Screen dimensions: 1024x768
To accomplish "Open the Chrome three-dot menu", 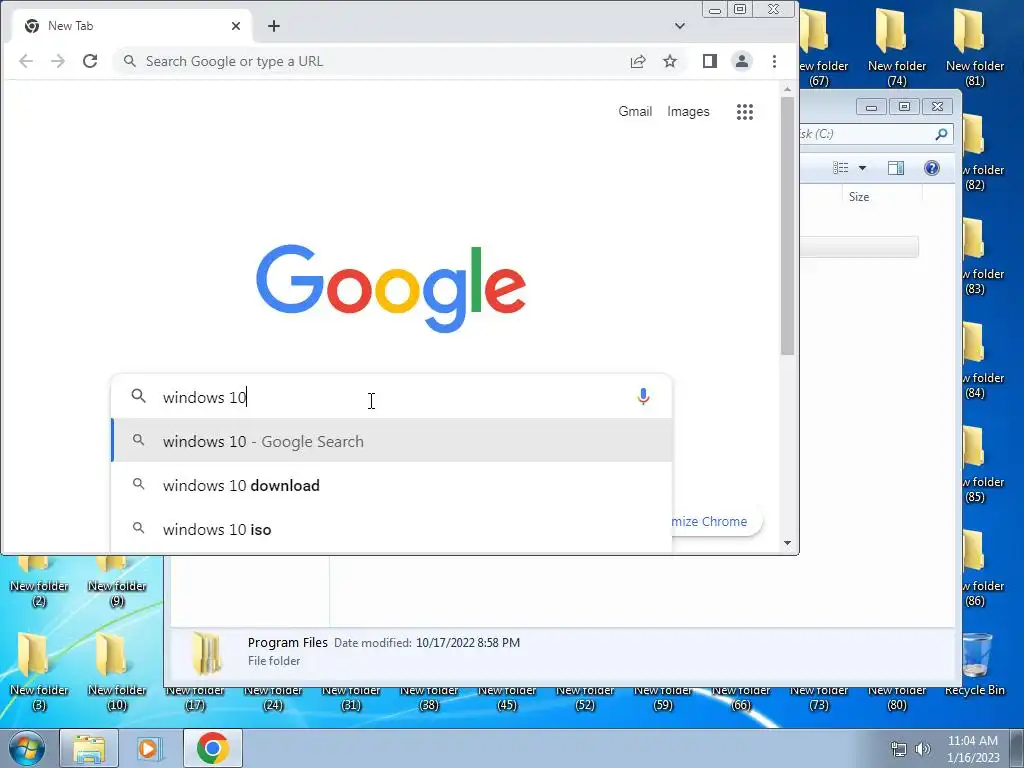I will coord(775,61).
